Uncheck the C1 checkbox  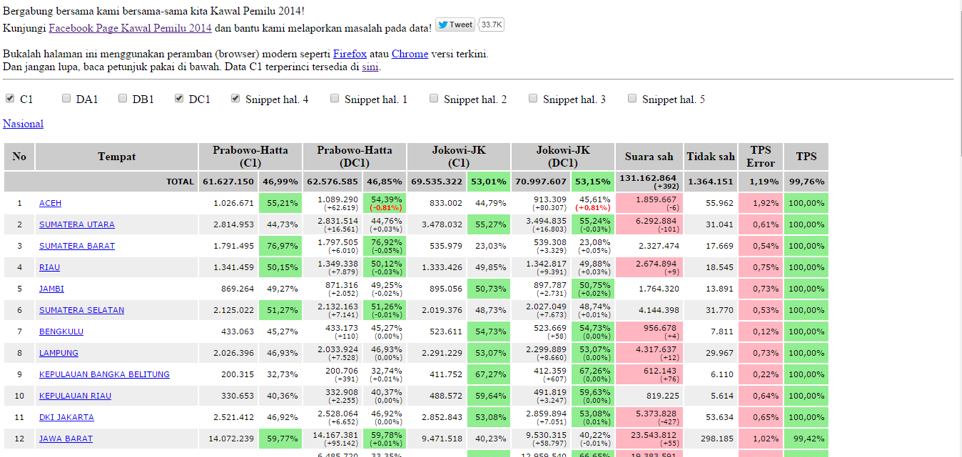10,99
